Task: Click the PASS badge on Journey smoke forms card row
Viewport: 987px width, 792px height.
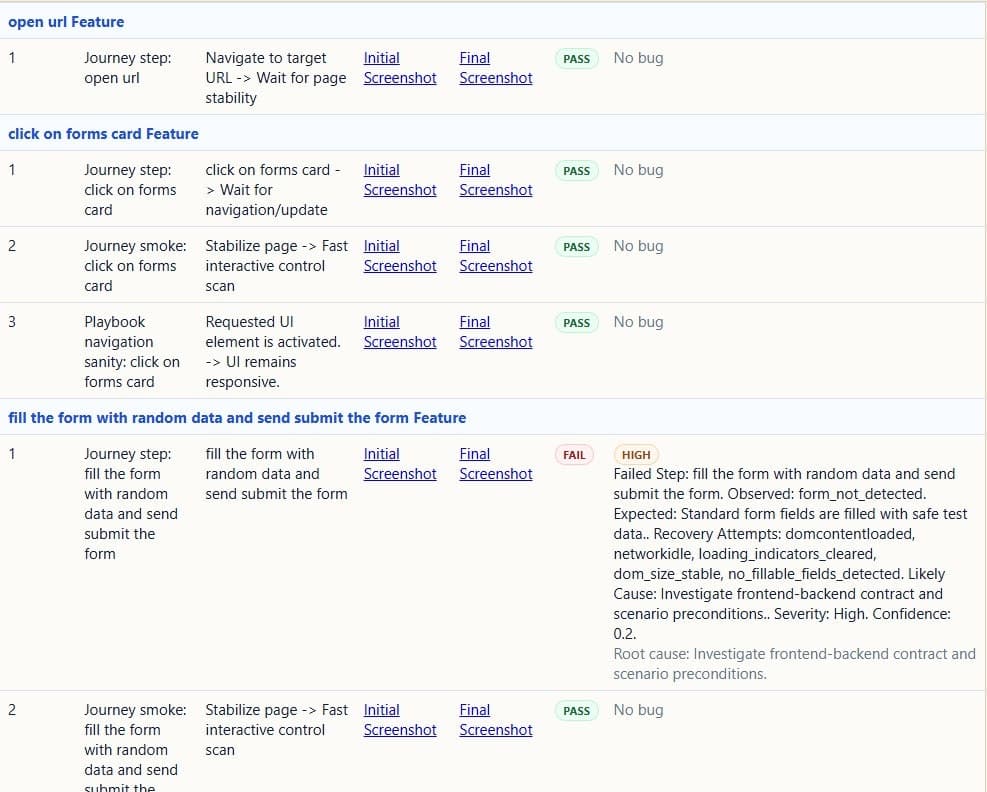Action: (576, 246)
